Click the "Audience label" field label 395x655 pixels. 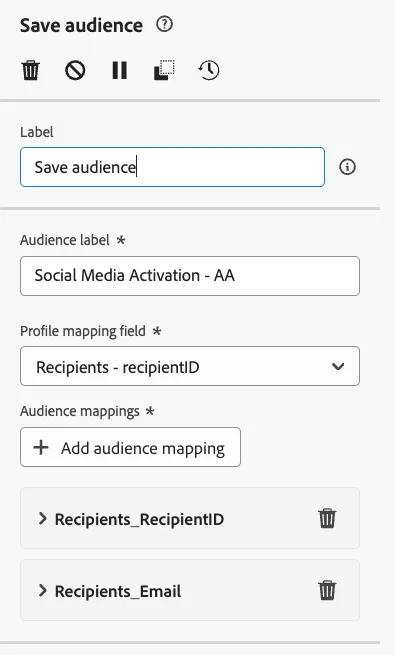coord(65,240)
